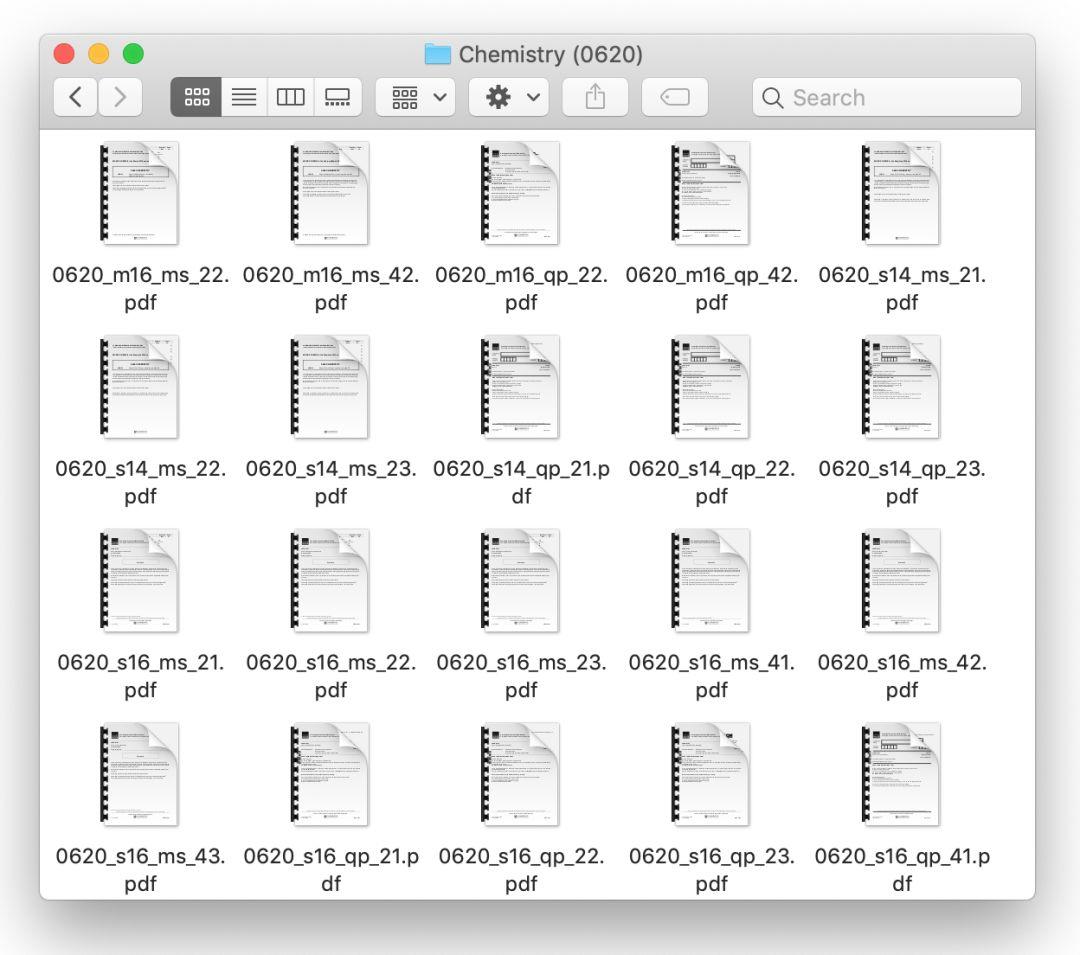Go back to previous folder
This screenshot has width=1080, height=955.
76,97
